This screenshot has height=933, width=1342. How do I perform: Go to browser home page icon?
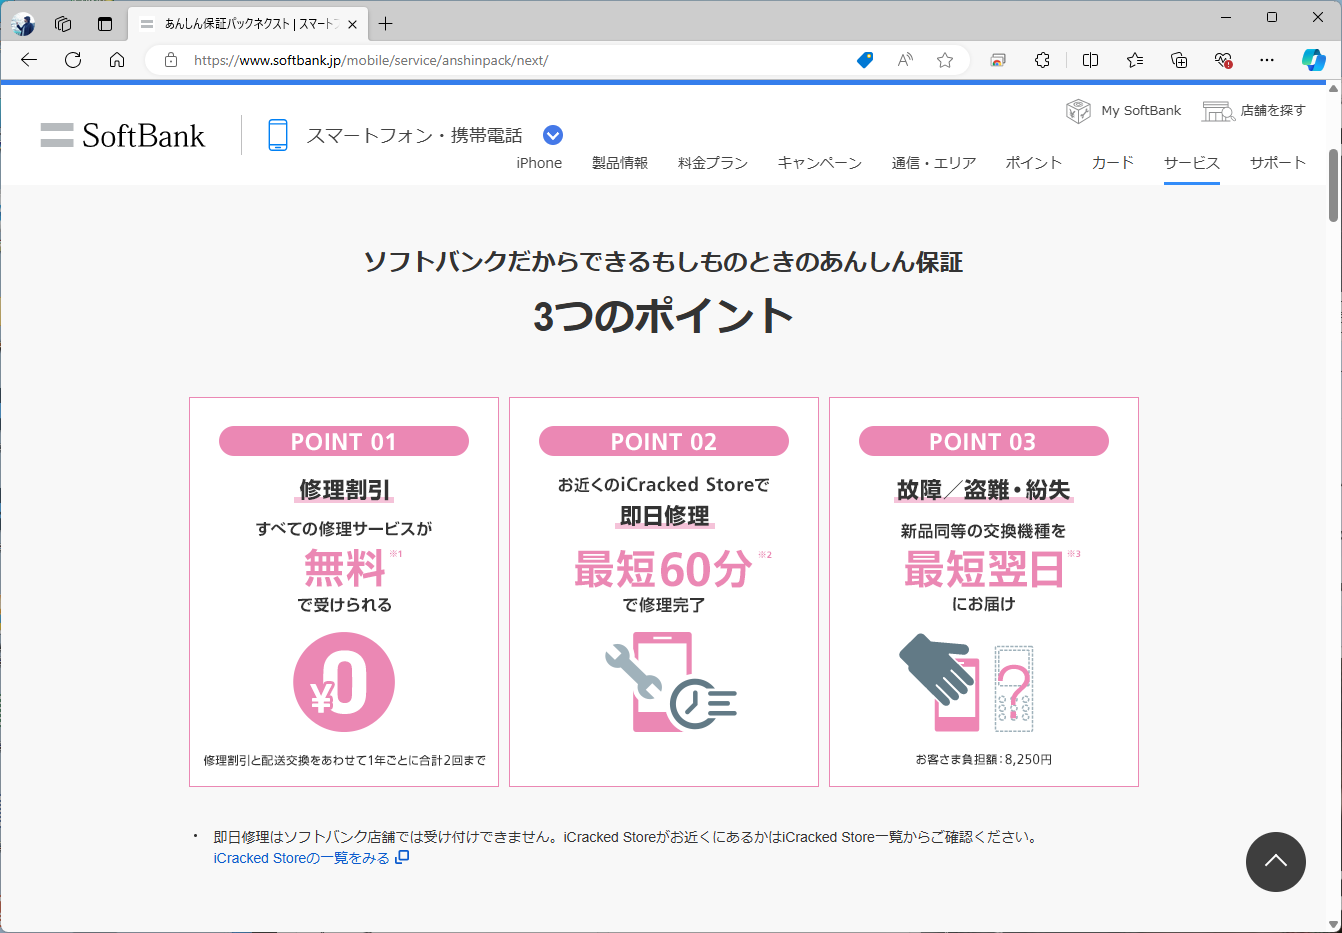coord(117,60)
